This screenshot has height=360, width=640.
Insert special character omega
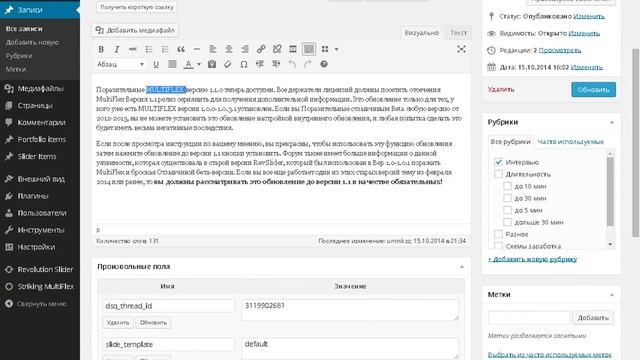(x=244, y=64)
